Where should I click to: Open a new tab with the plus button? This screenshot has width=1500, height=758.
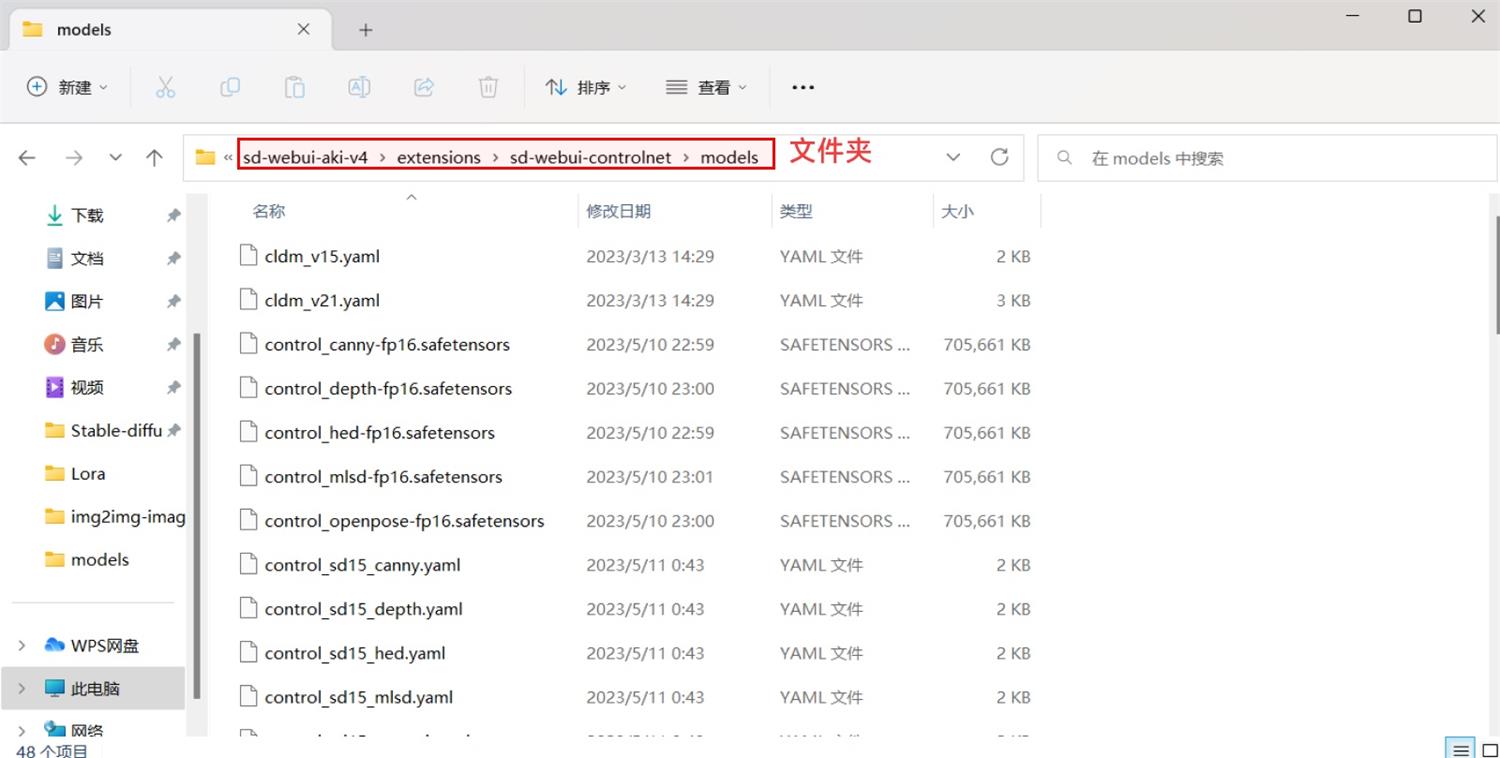tap(365, 30)
